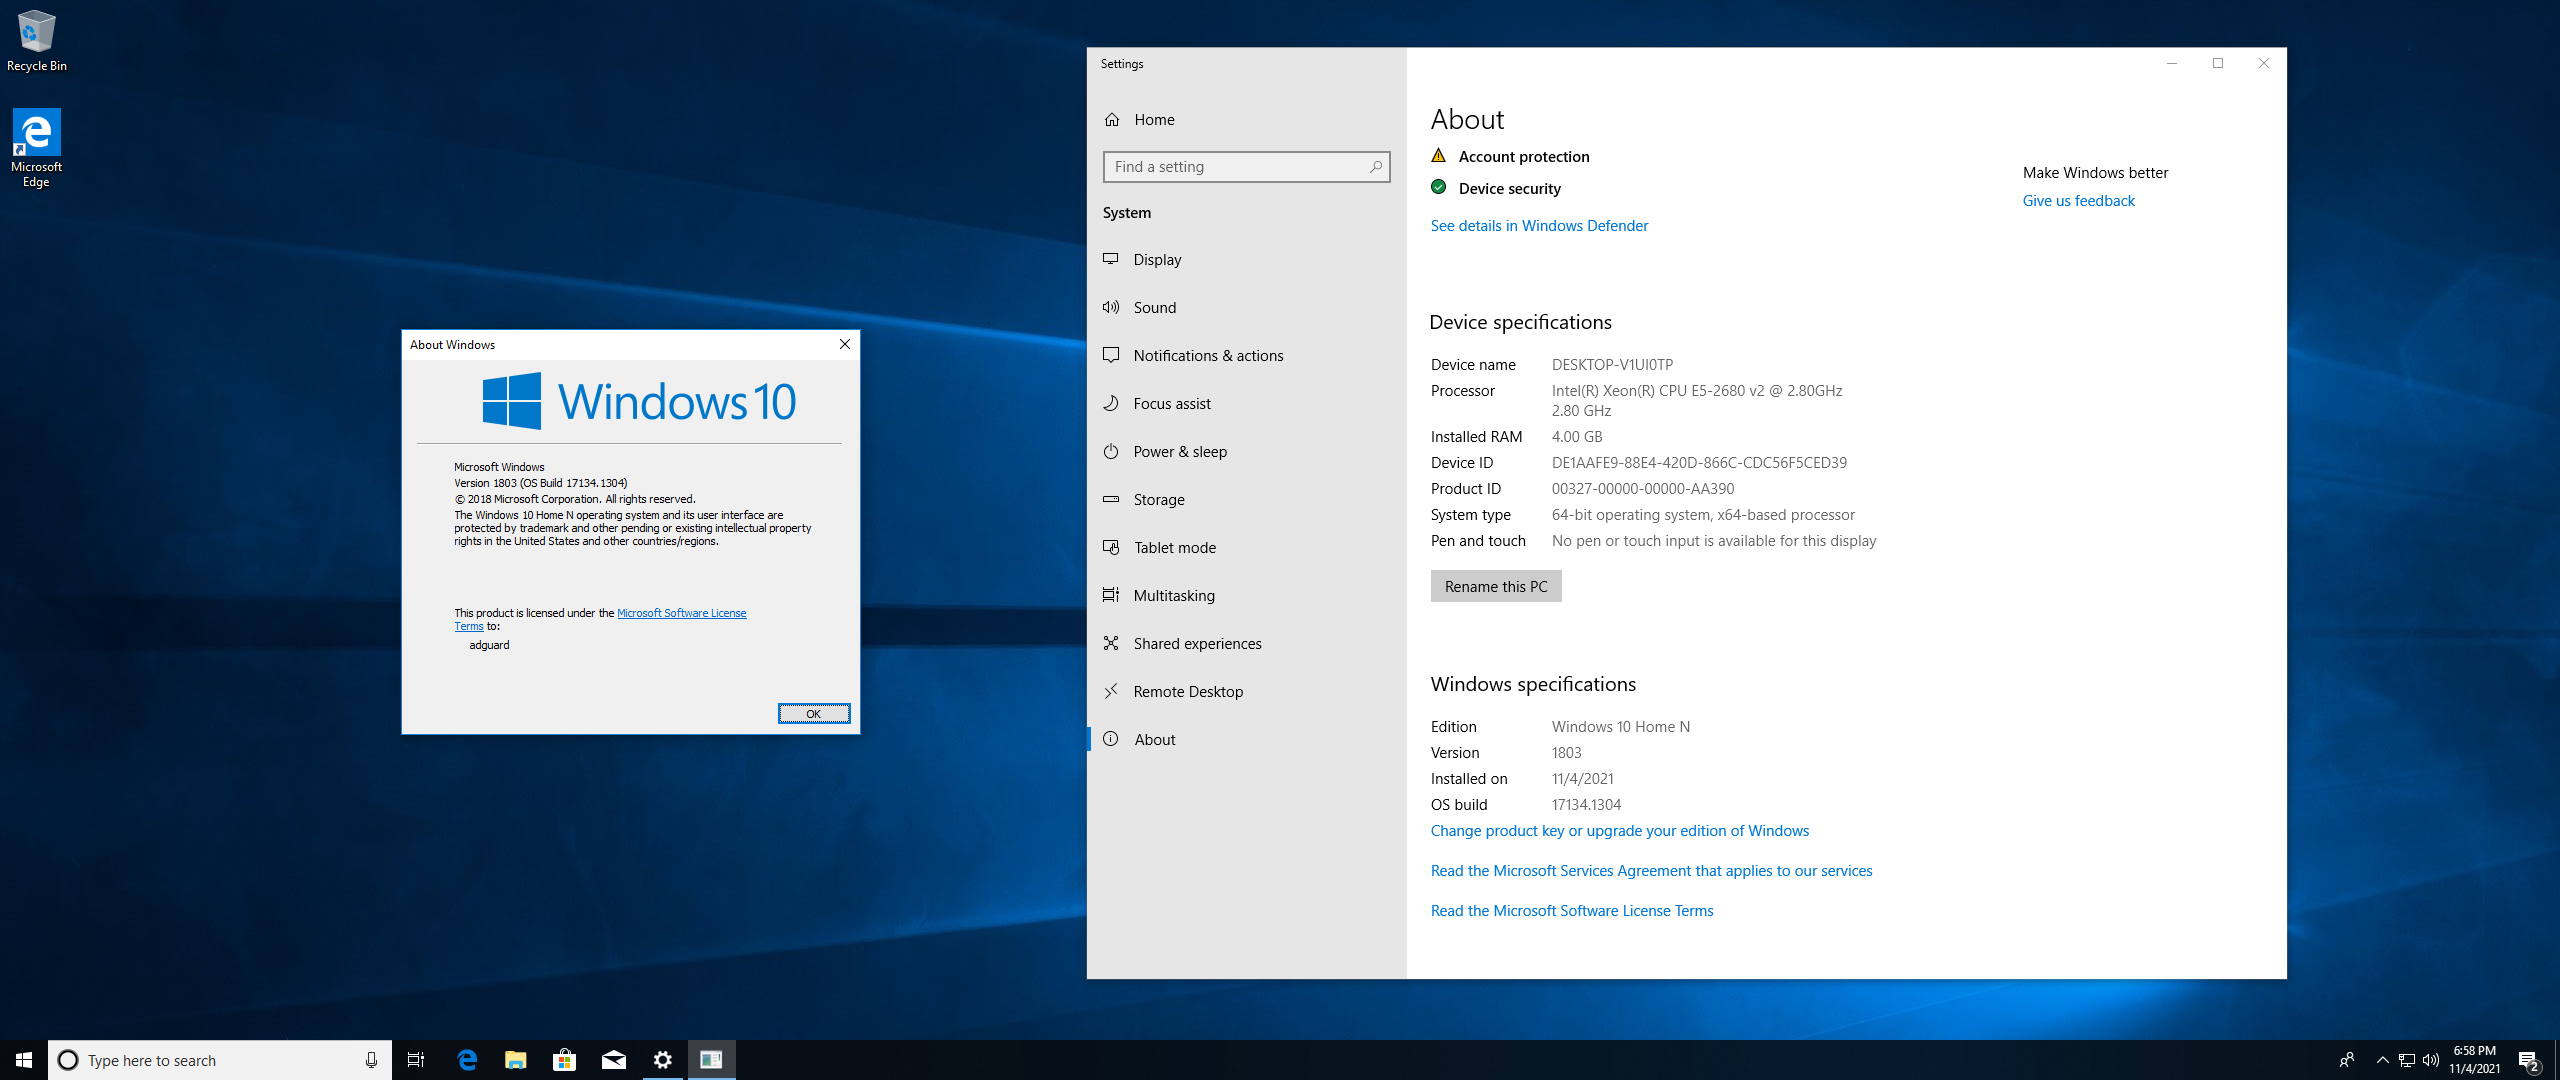Screen dimensions: 2560x1080
Task: Maximize the Settings window
Action: (2218, 63)
